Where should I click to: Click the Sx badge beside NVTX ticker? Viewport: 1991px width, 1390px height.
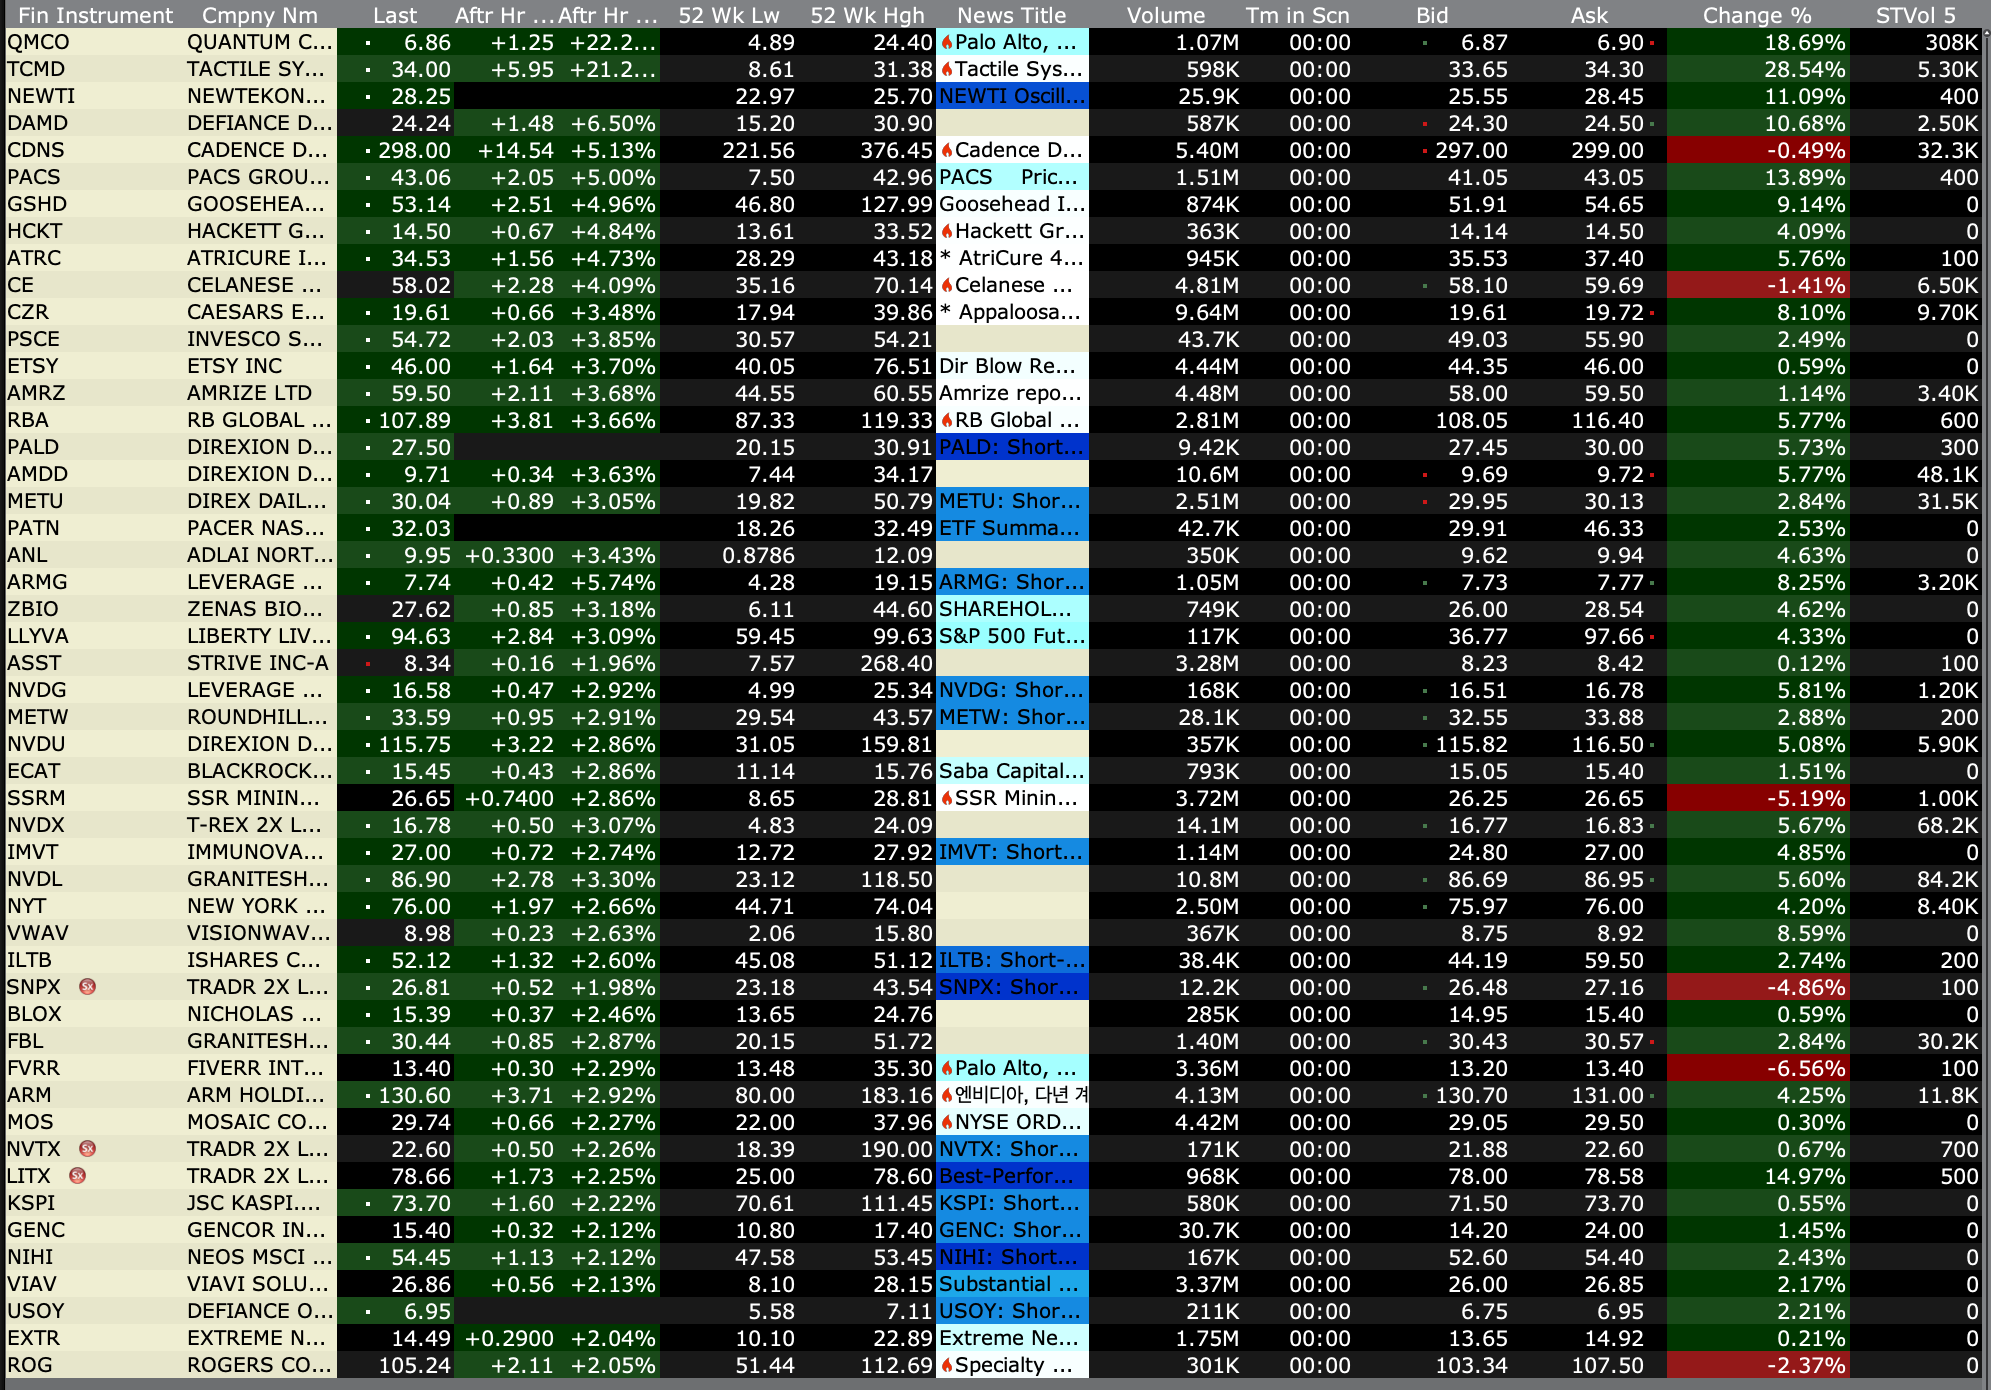point(87,1149)
